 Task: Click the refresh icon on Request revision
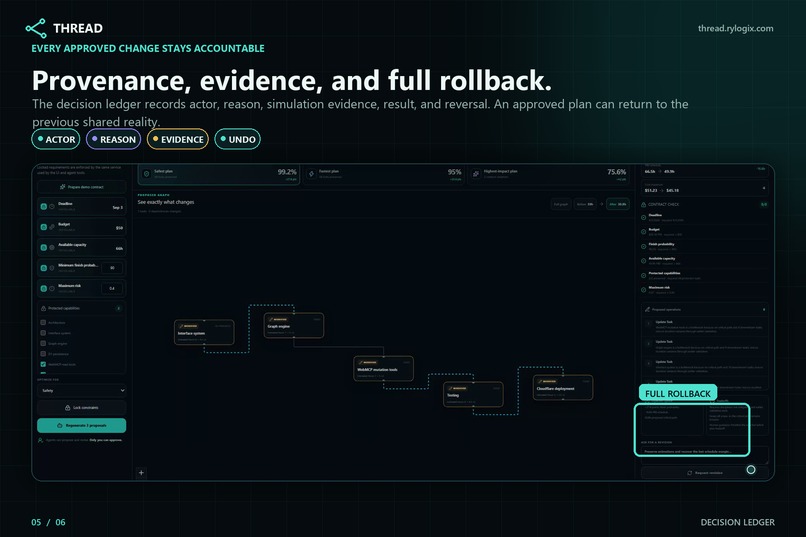690,473
